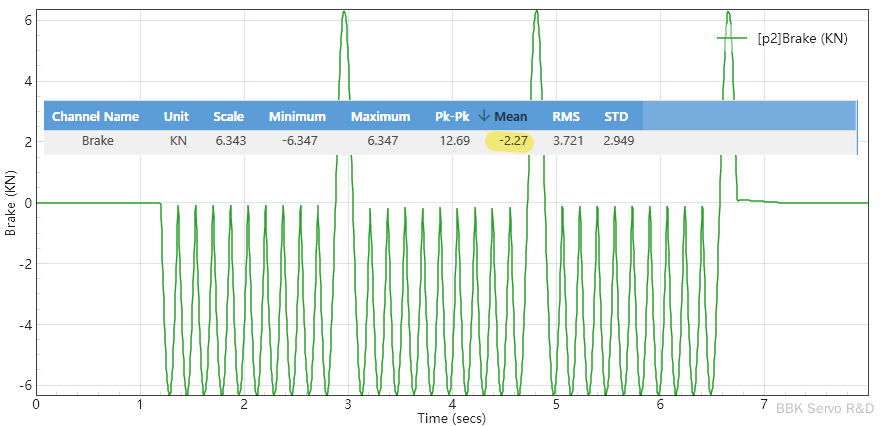Click the Unit column header
Image resolution: width=884 pixels, height=426 pixels.
coord(176,116)
